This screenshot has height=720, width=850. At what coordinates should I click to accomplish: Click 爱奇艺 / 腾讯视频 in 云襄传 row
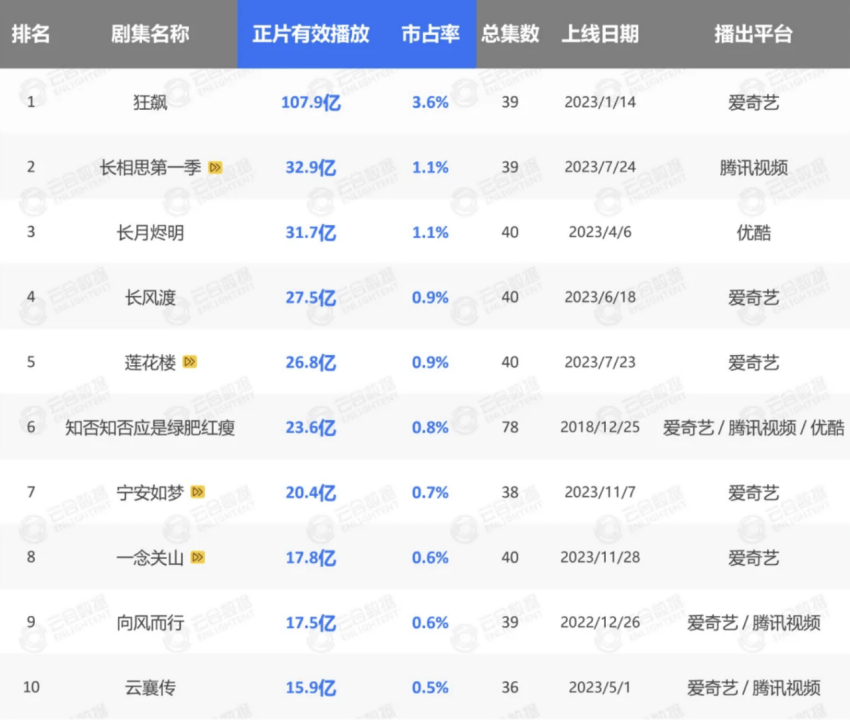tap(754, 687)
